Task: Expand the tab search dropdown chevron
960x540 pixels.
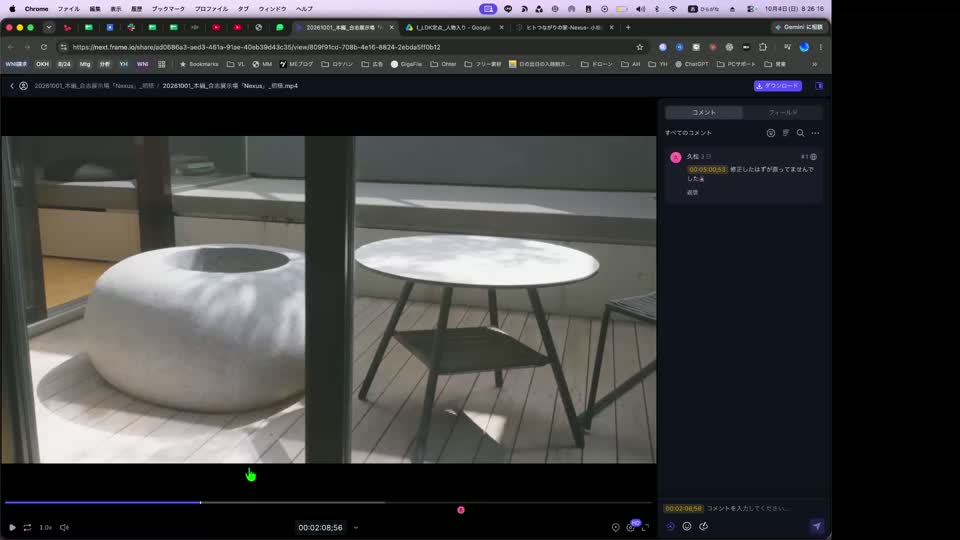Action: click(x=49, y=27)
